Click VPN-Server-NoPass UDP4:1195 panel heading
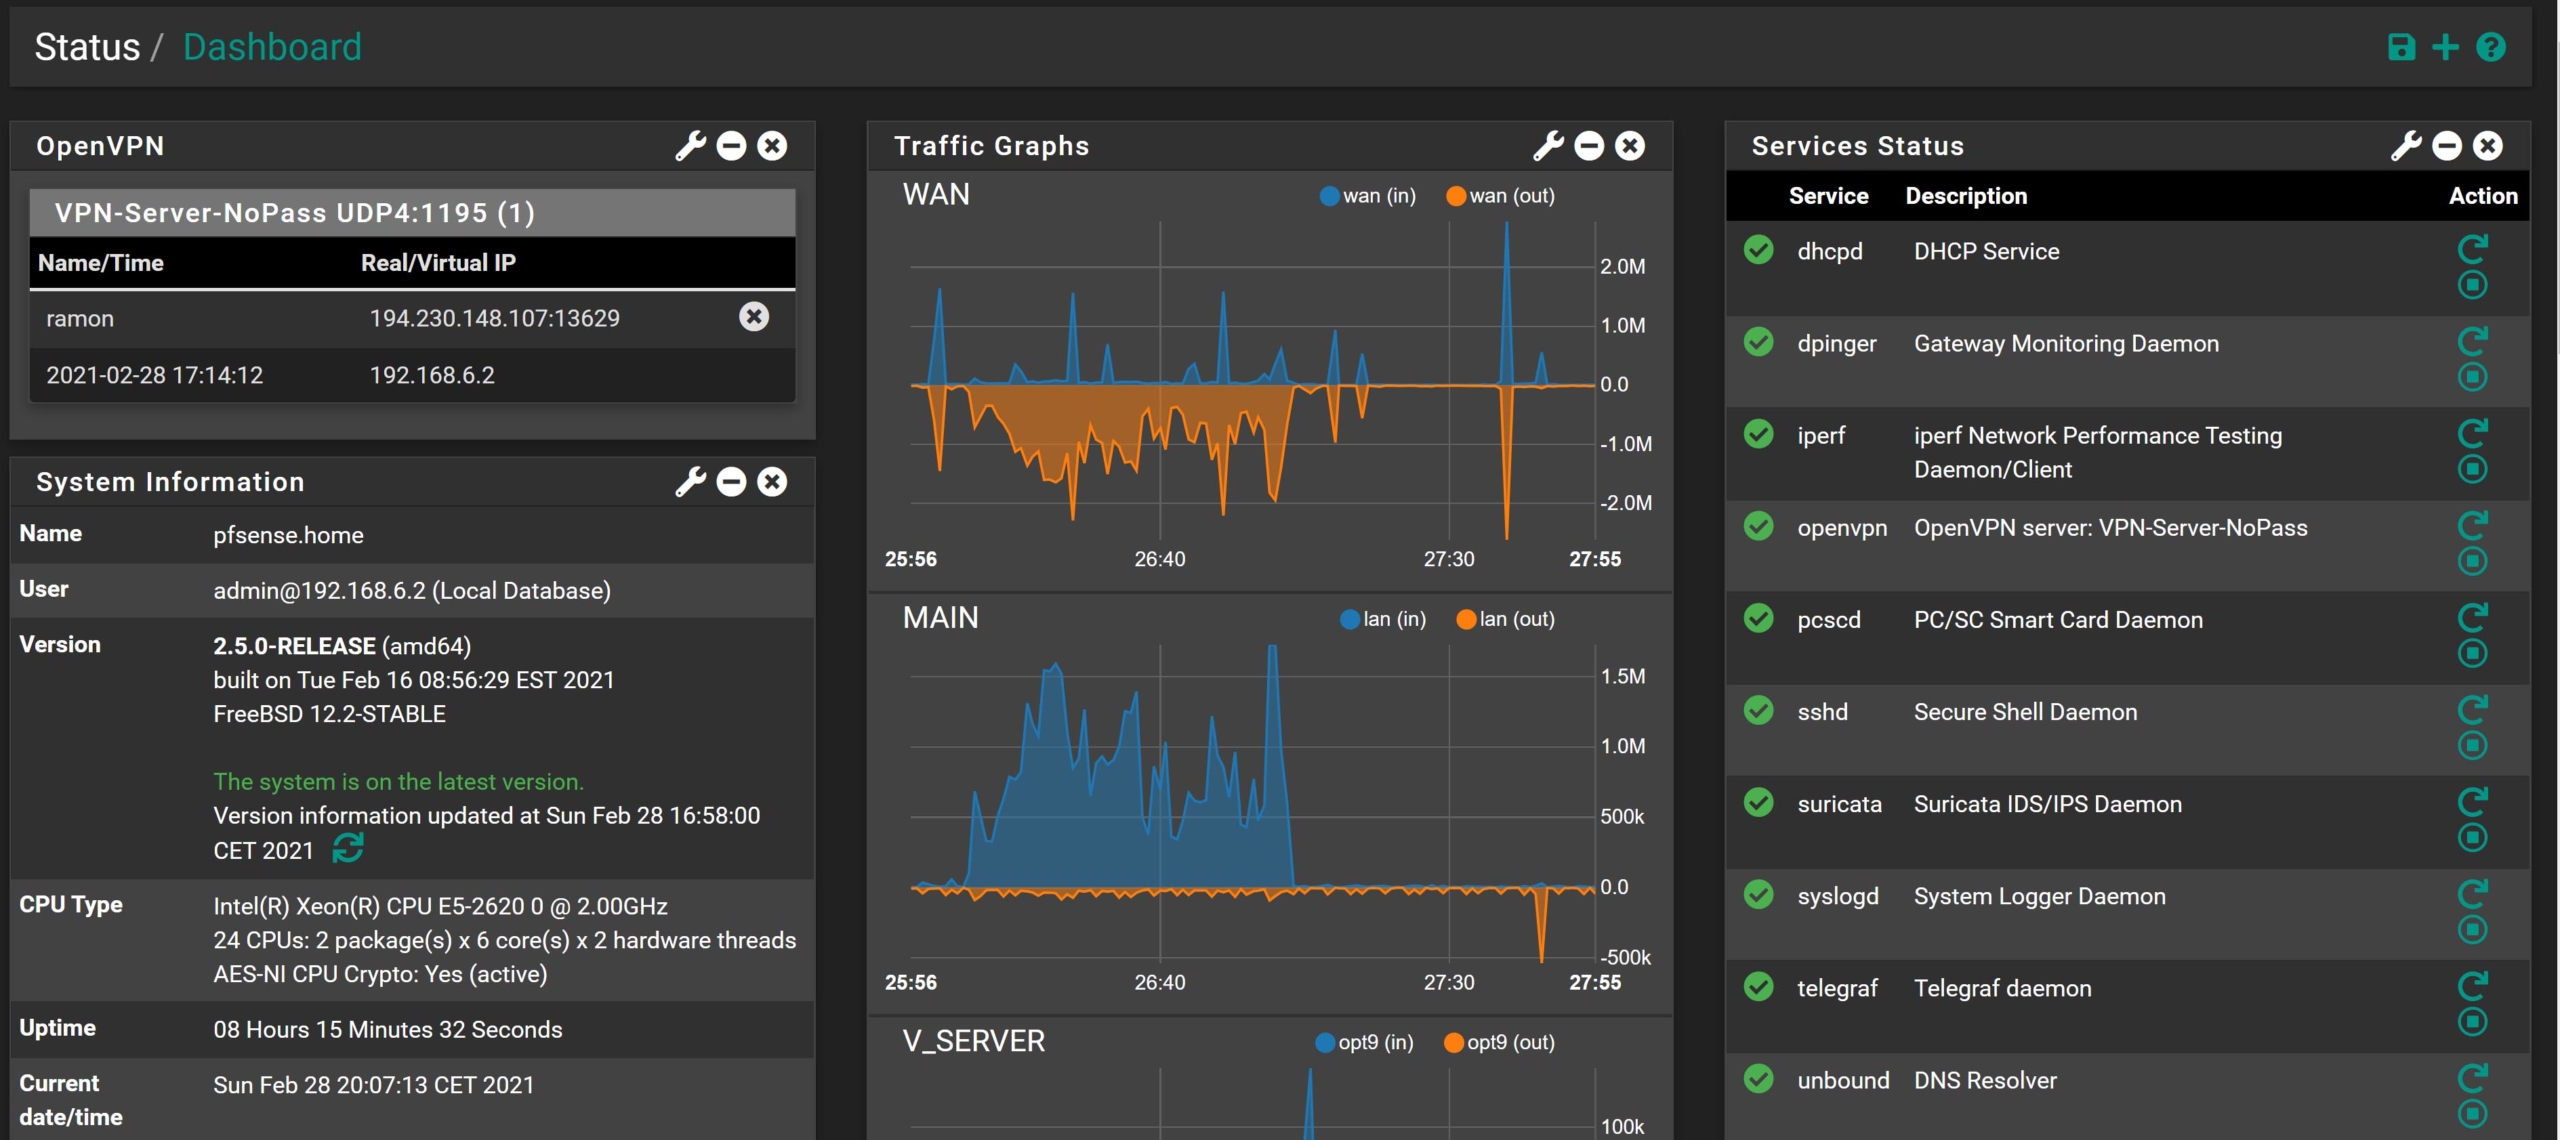 (x=412, y=213)
